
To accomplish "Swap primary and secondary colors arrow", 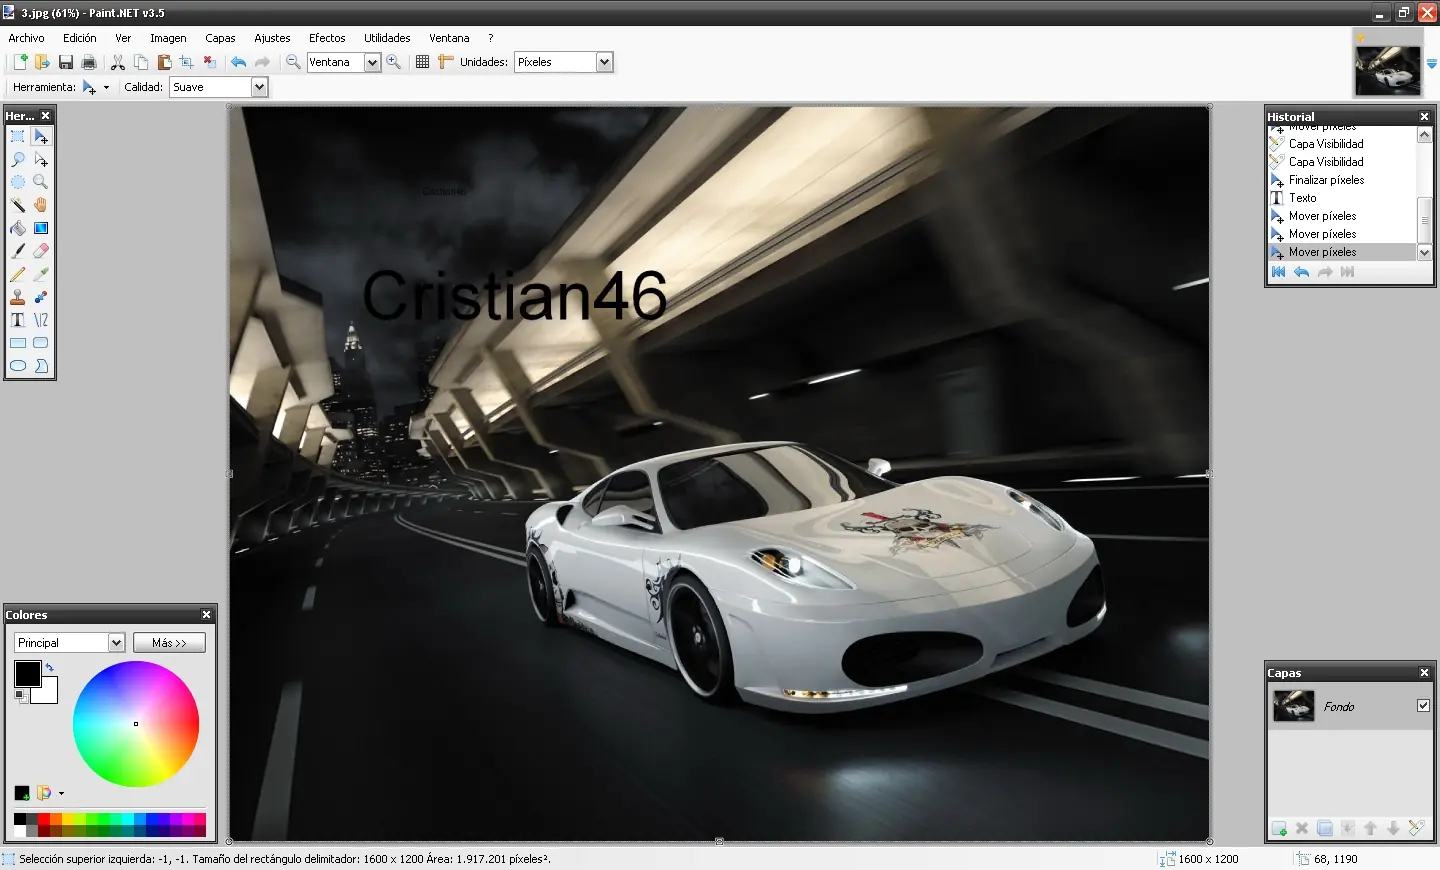I will click(49, 667).
